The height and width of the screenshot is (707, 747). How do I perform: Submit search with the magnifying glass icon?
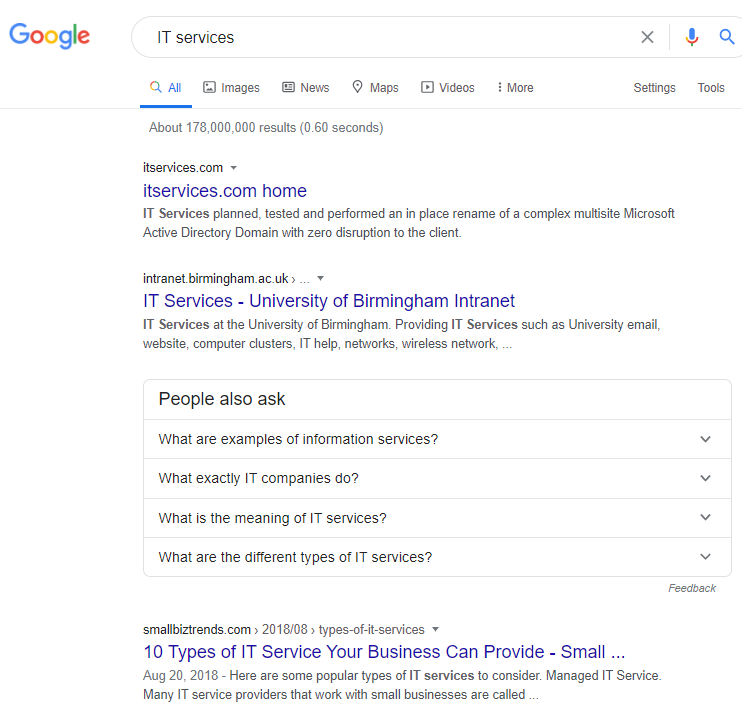point(727,37)
